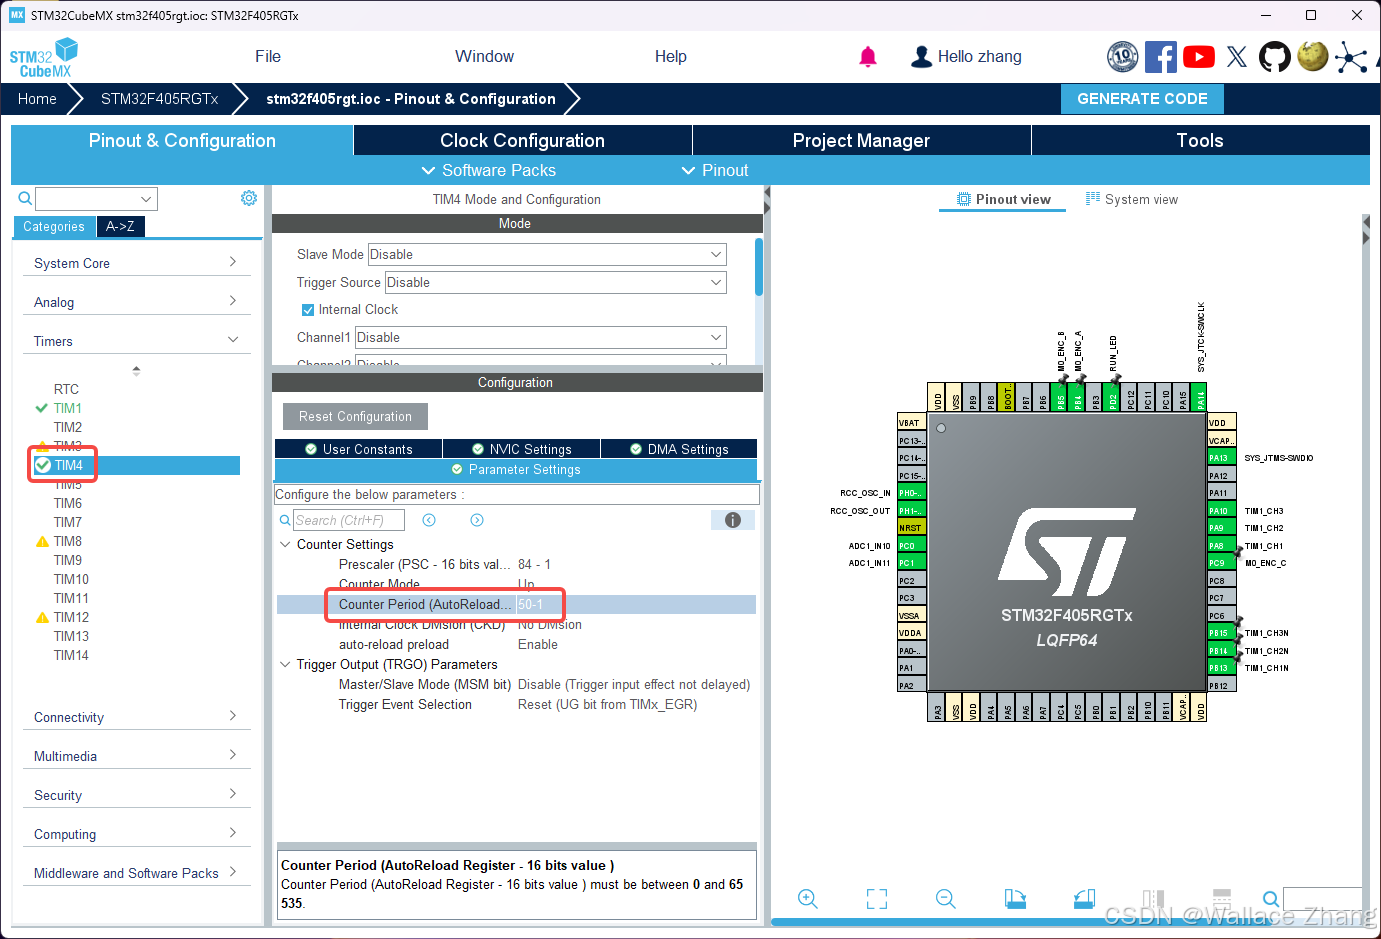Image resolution: width=1381 pixels, height=939 pixels.
Task: Open the Facebook icon in header
Action: click(x=1161, y=57)
